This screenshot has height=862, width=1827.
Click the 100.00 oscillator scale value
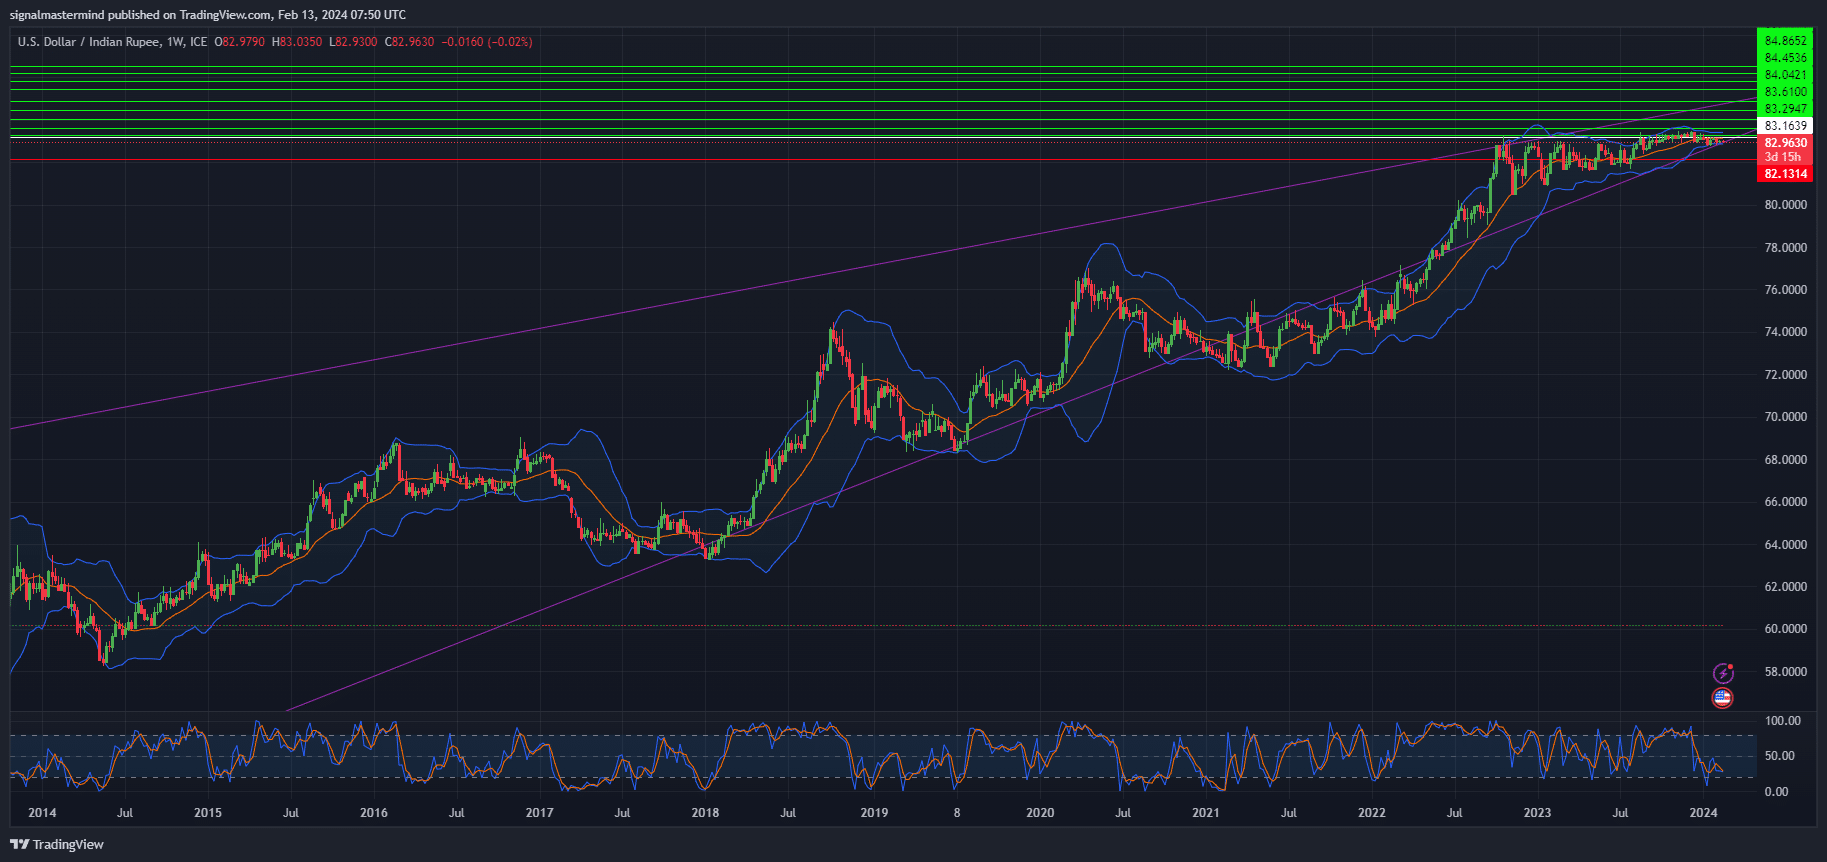coord(1782,721)
